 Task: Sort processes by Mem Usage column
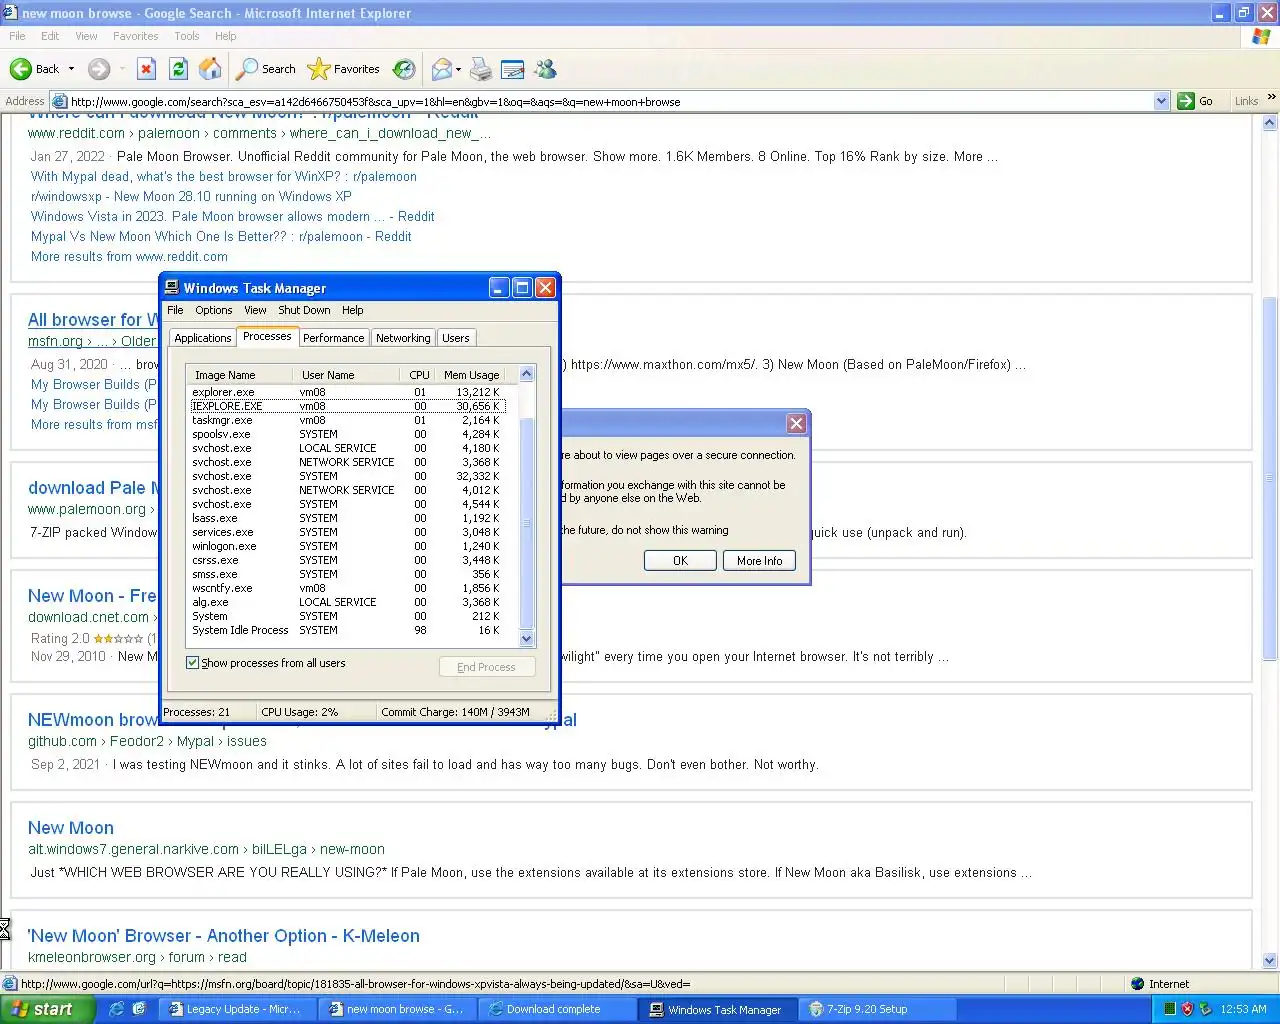(471, 375)
